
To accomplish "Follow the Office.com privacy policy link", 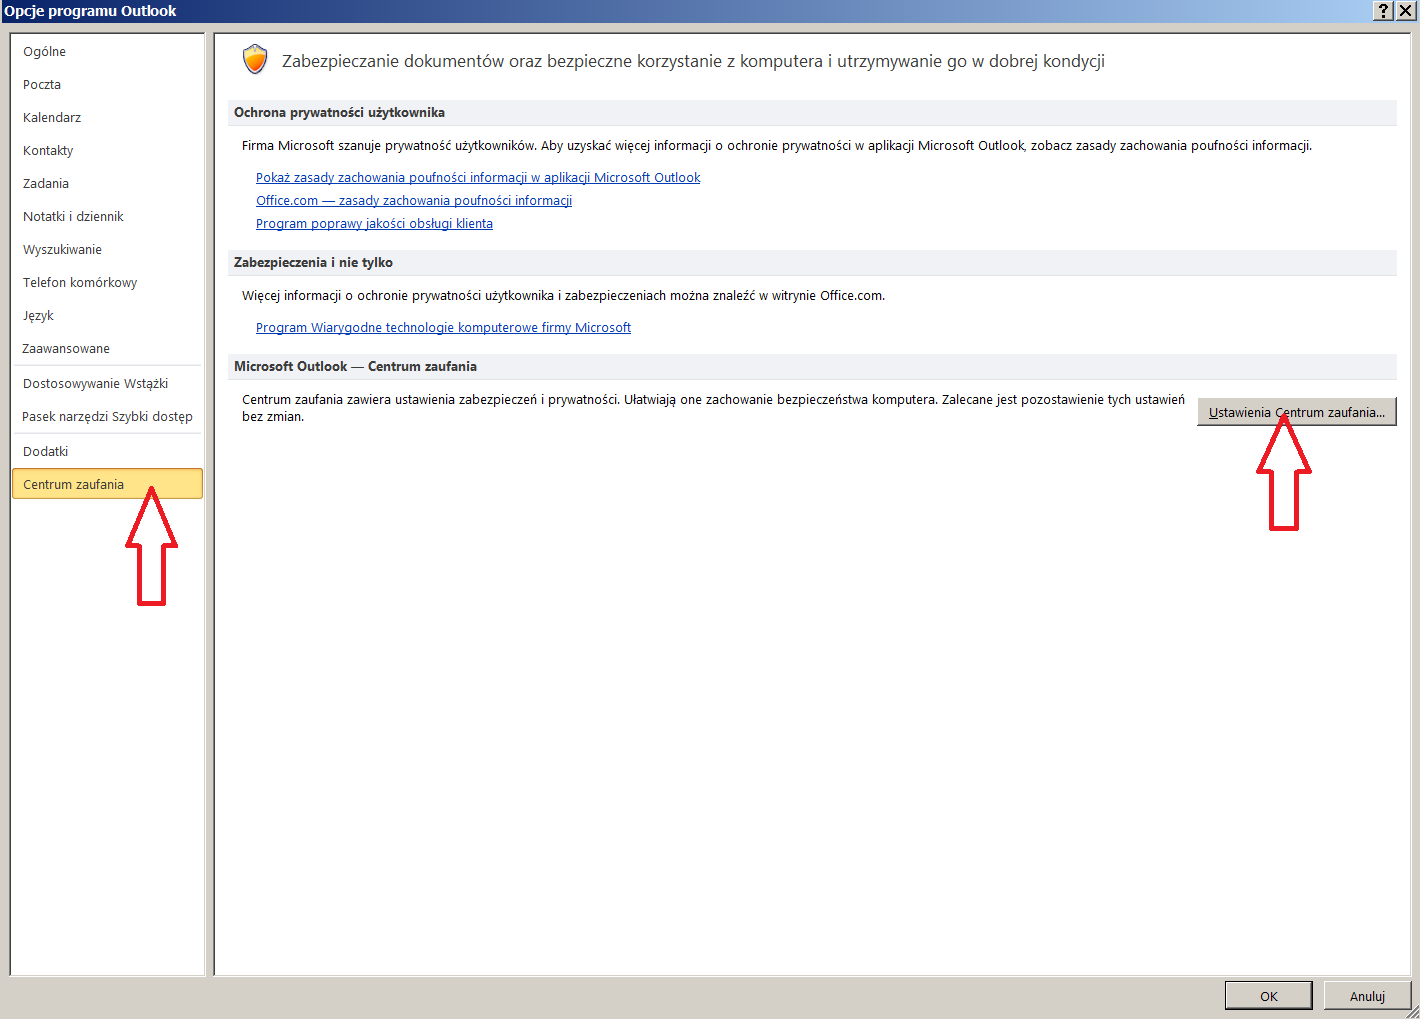I will (414, 200).
